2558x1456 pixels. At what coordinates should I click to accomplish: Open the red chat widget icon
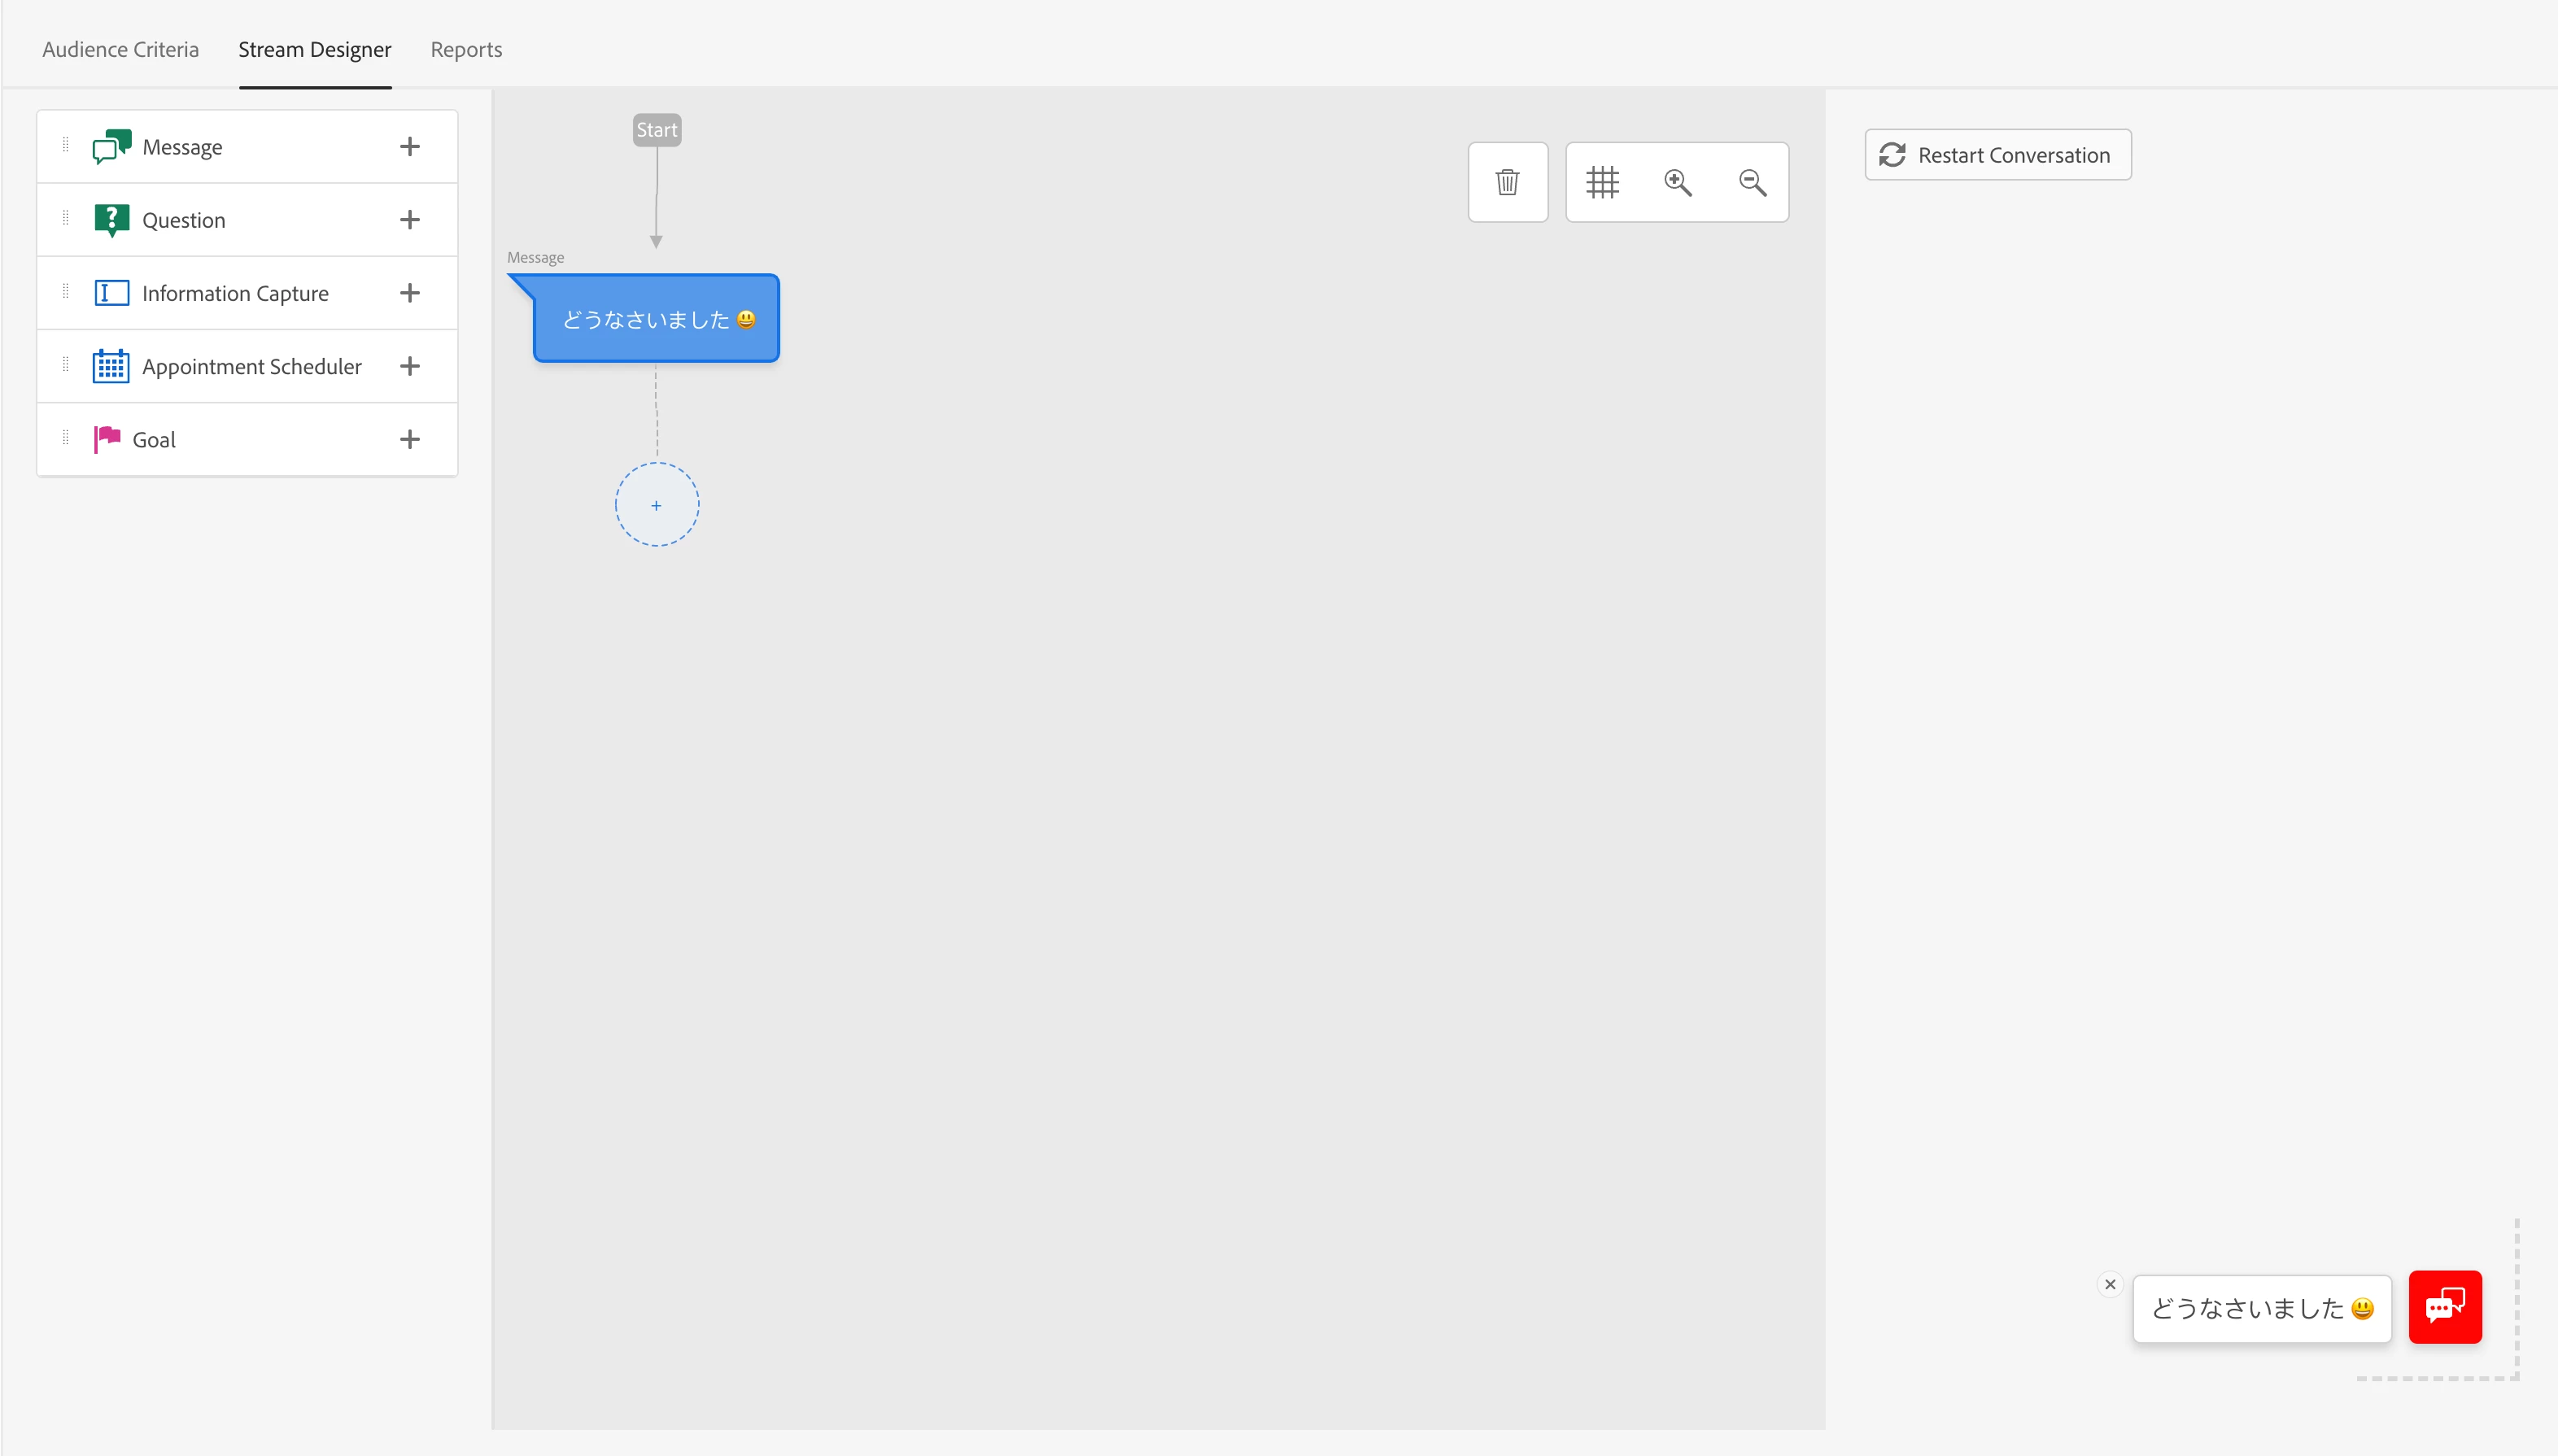click(x=2444, y=1307)
